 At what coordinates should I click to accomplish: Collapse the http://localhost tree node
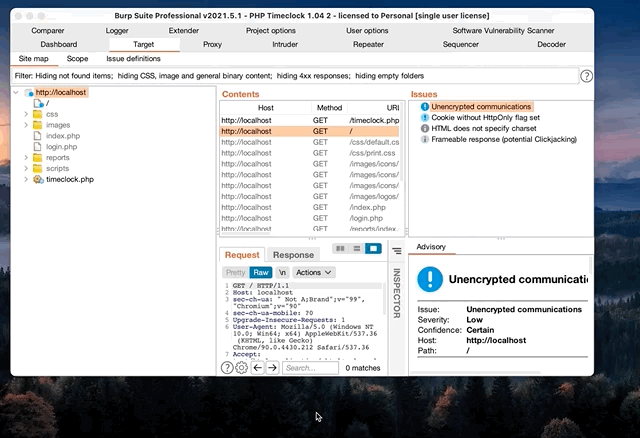(17, 93)
